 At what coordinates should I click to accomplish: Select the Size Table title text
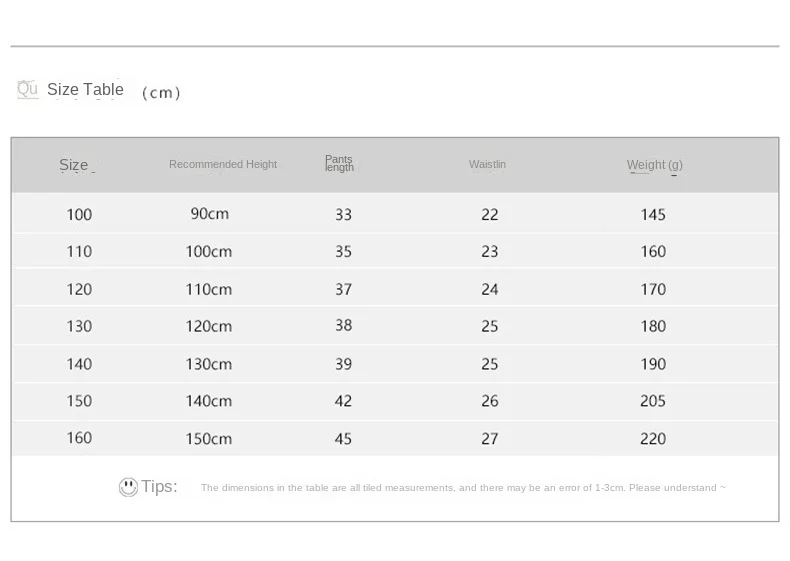pyautogui.click(x=85, y=89)
